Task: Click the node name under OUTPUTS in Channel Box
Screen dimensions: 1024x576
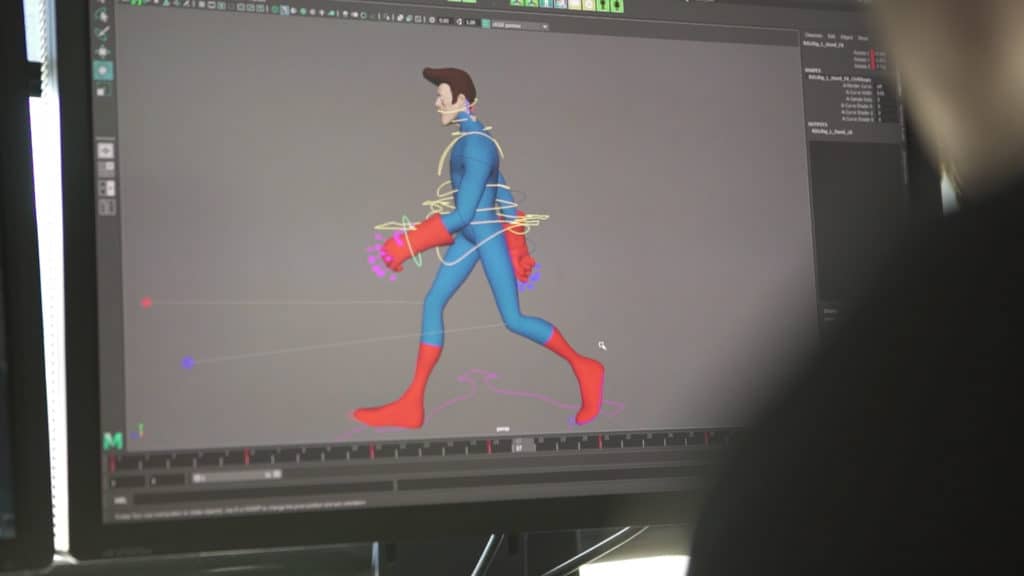Action: click(x=831, y=131)
